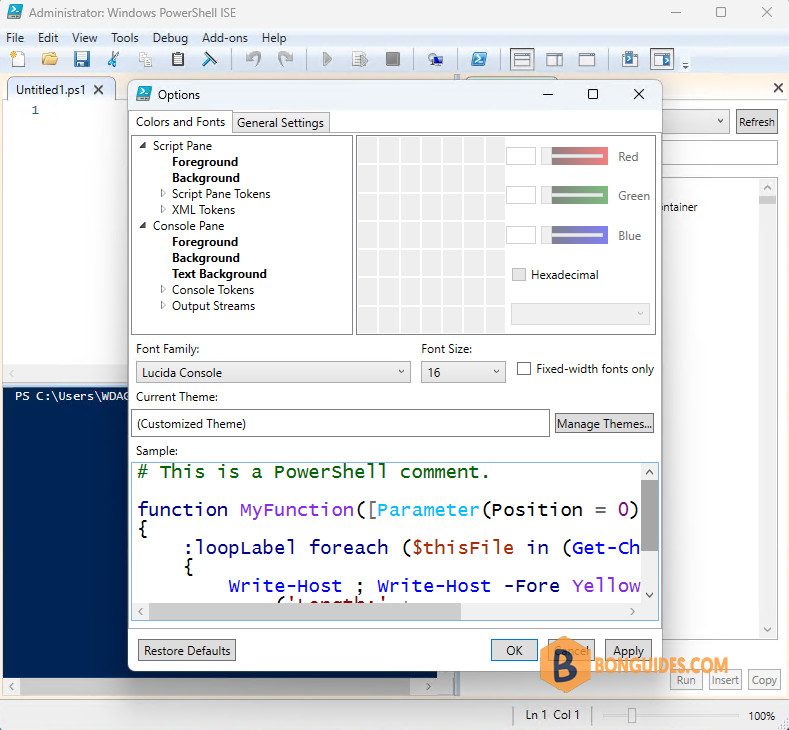Click the Run Selection icon
This screenshot has width=789, height=730.
click(x=360, y=59)
